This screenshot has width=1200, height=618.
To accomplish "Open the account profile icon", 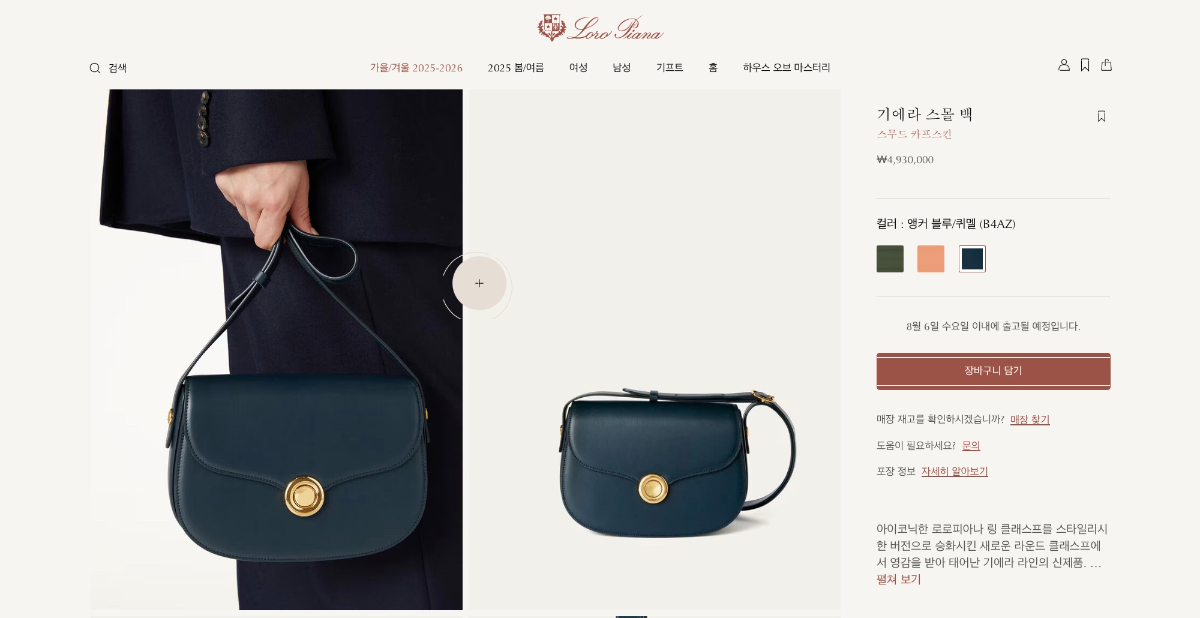I will point(1064,65).
